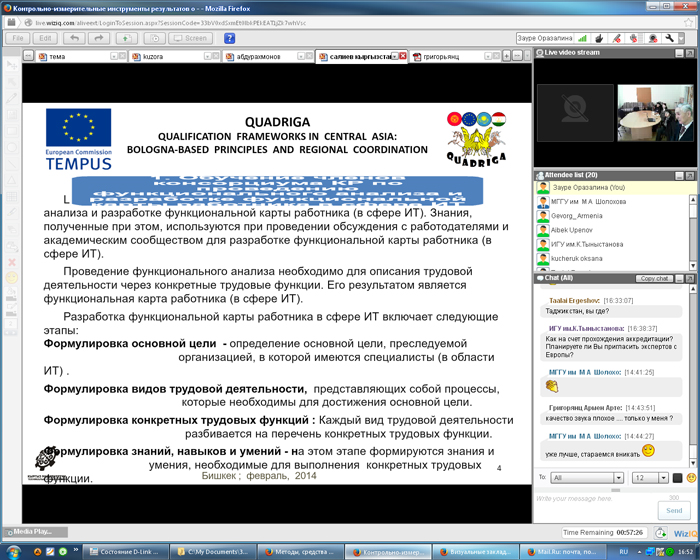Open the stroke color pencil swatch

[x=12, y=309]
